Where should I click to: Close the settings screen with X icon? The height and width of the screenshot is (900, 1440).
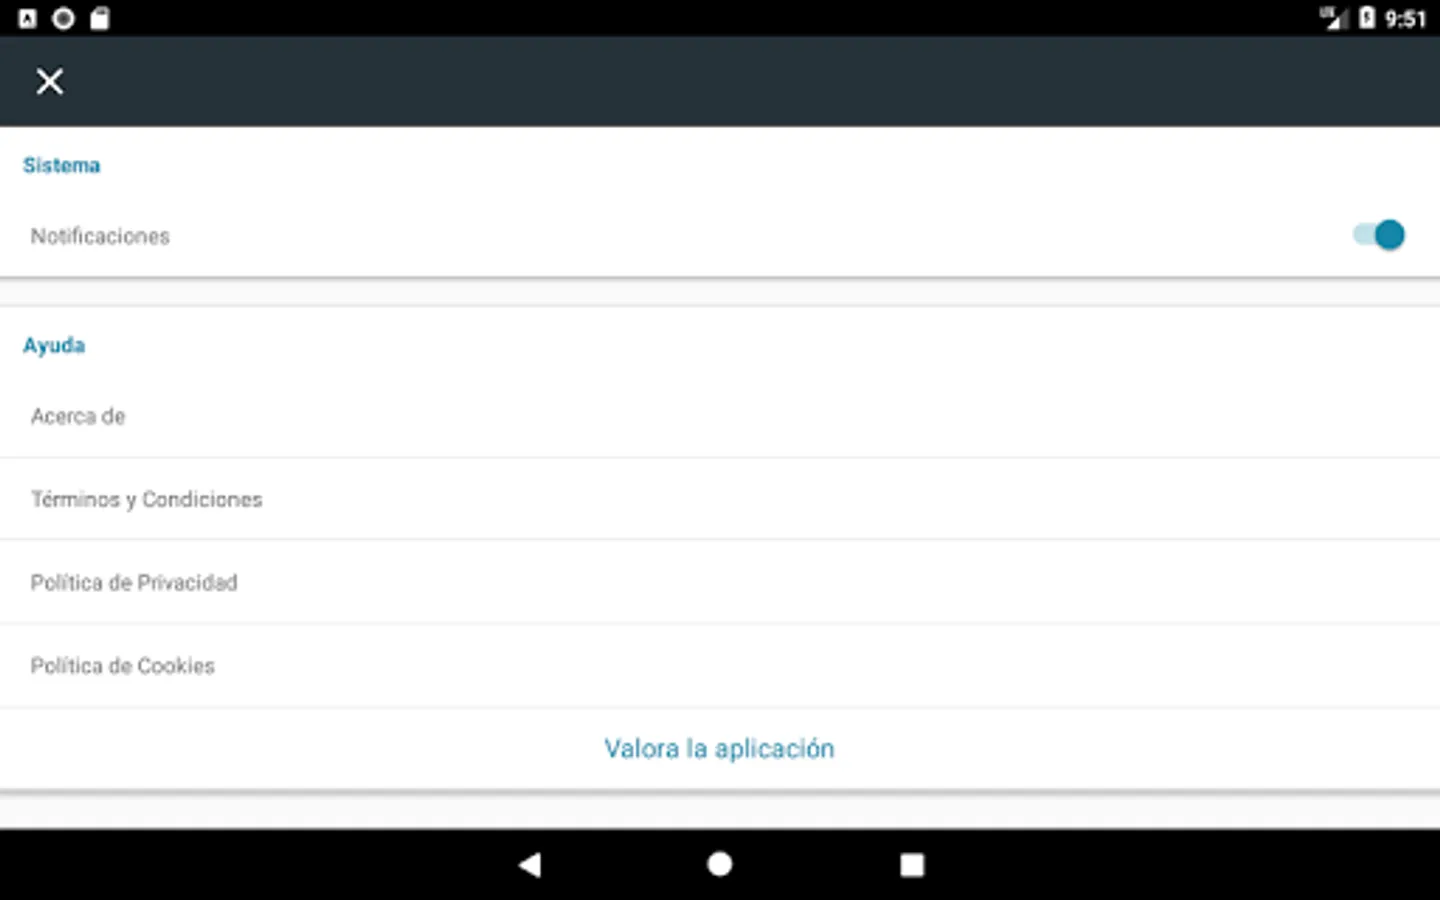click(49, 81)
